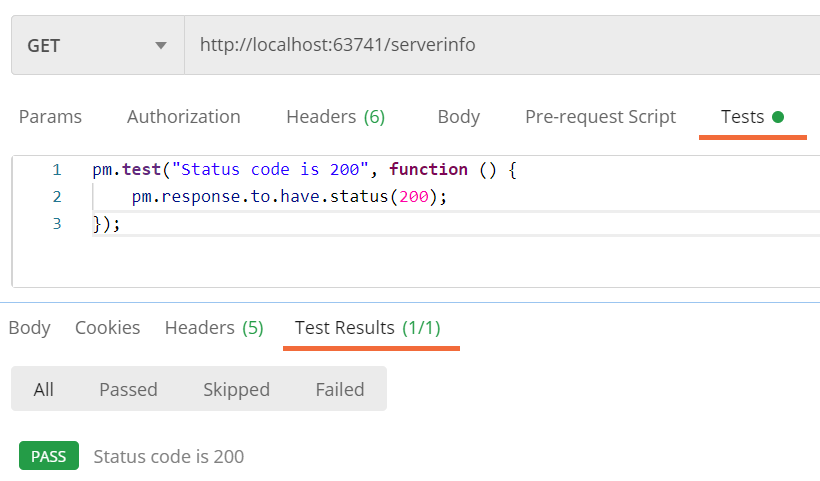Select the Tests tab
820x481 pixels.
click(743, 117)
